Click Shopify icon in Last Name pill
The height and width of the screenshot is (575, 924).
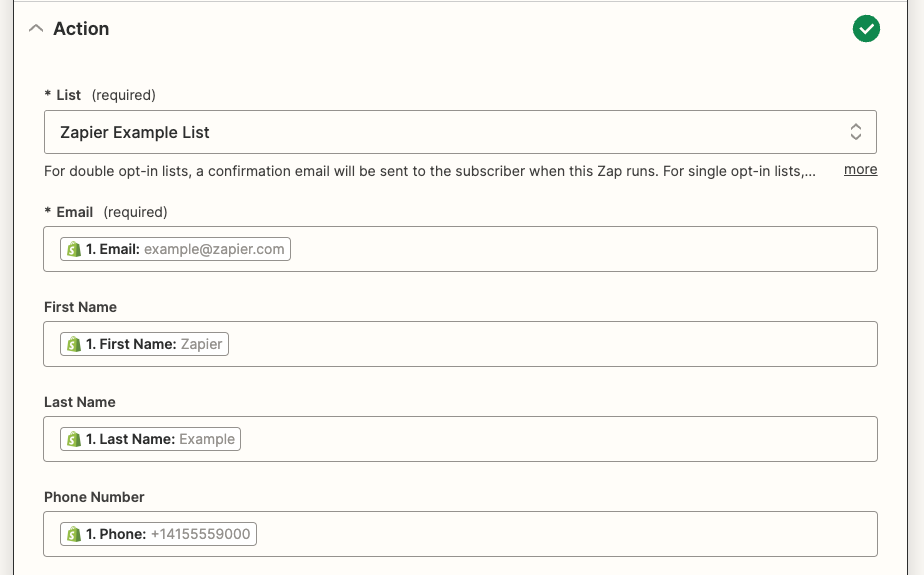point(73,439)
